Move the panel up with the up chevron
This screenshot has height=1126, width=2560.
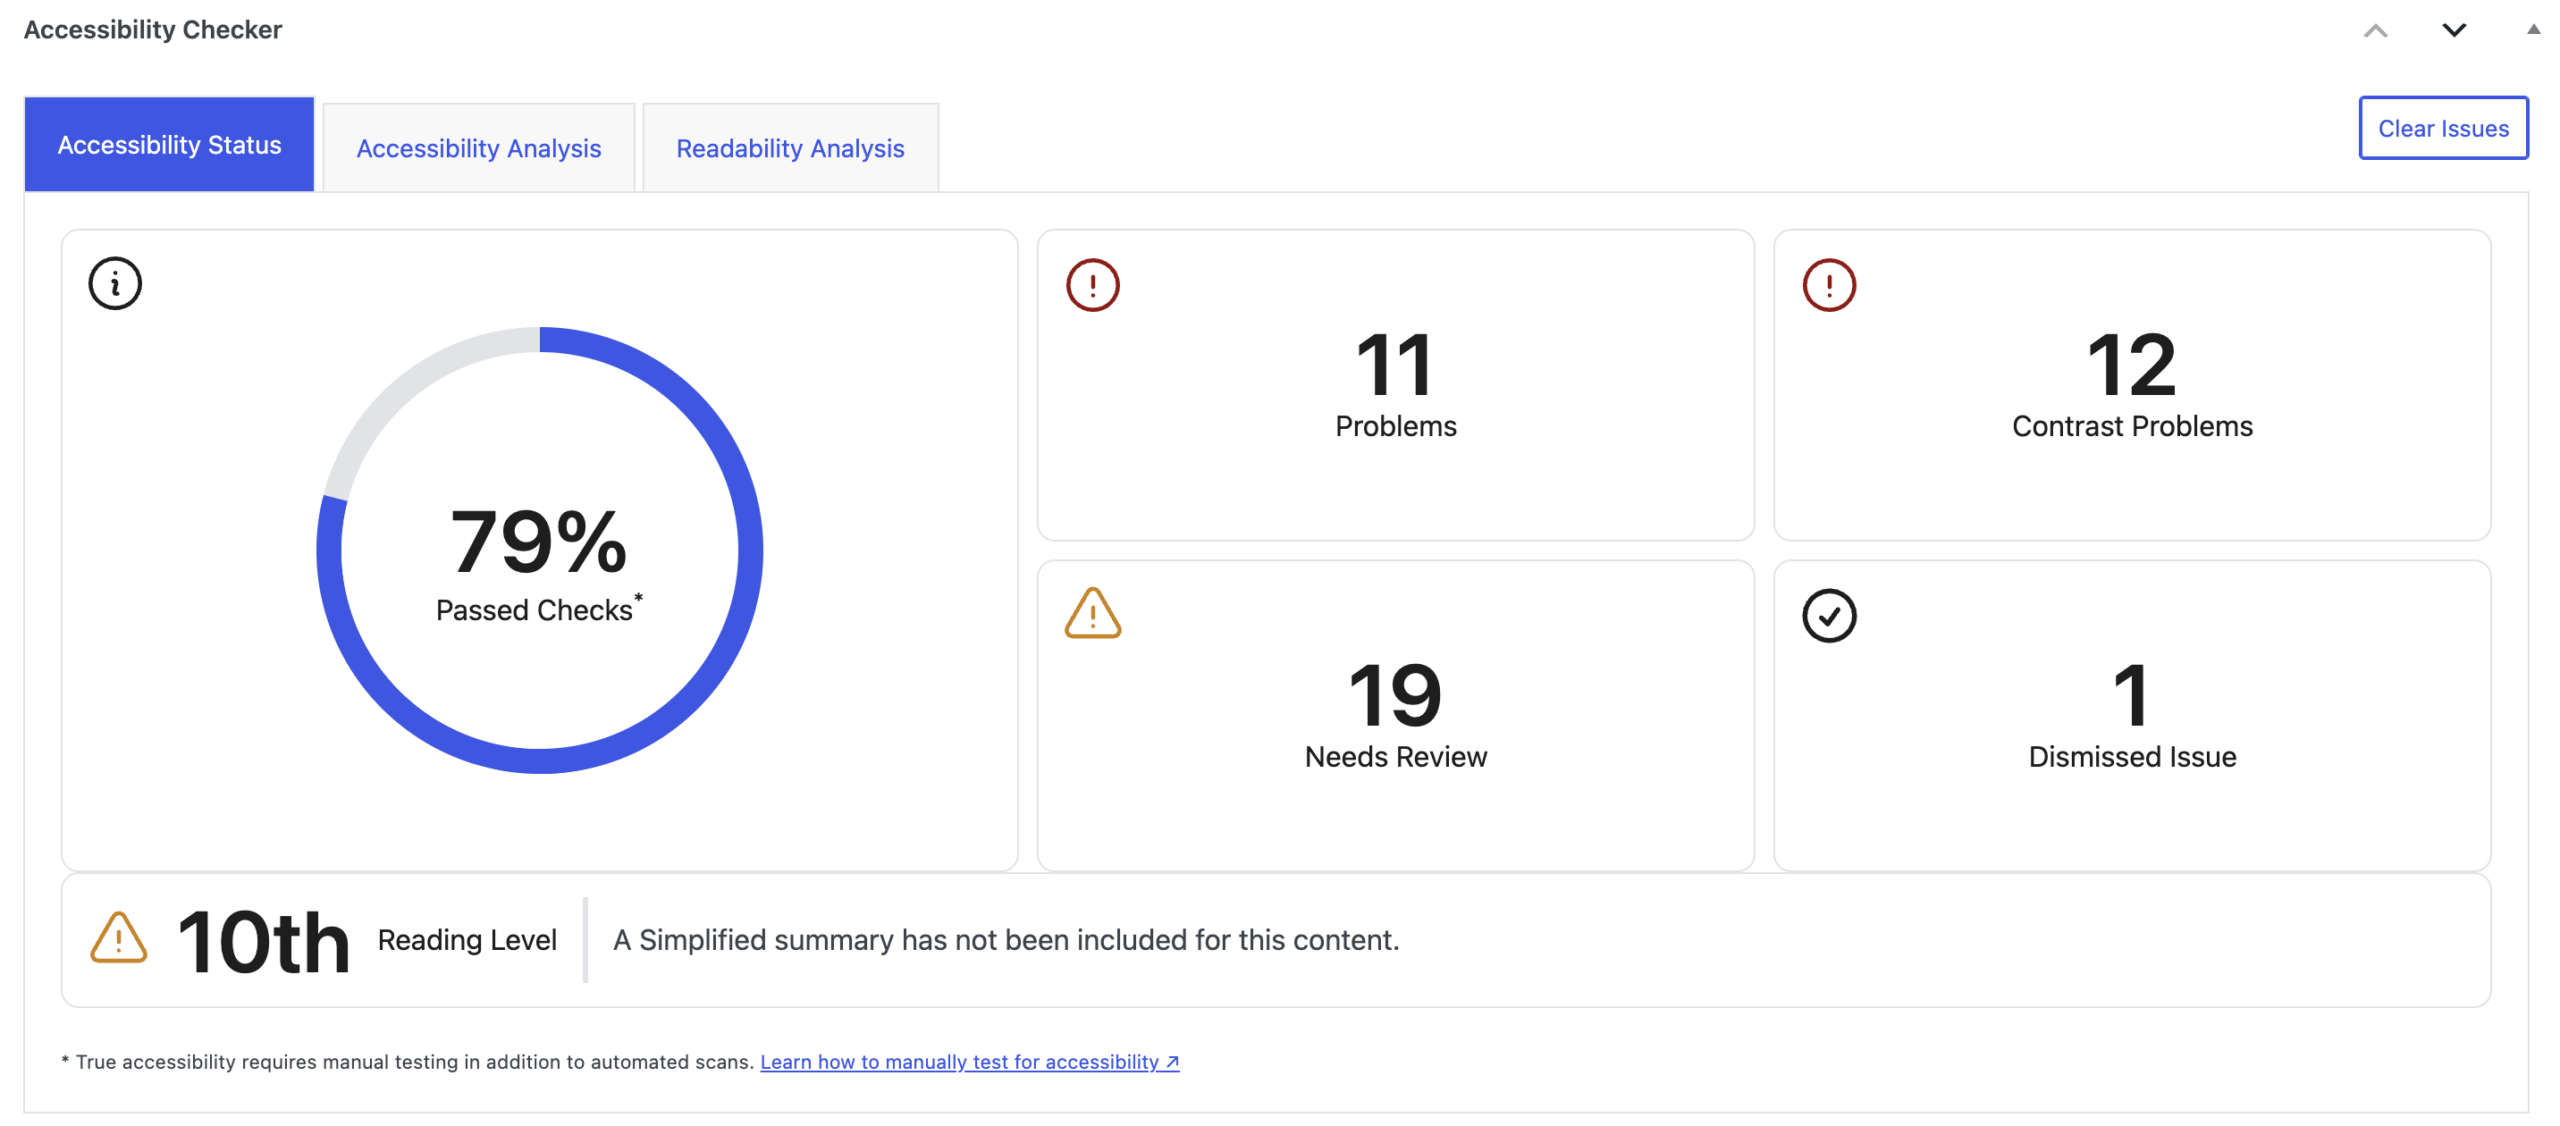tap(2375, 30)
